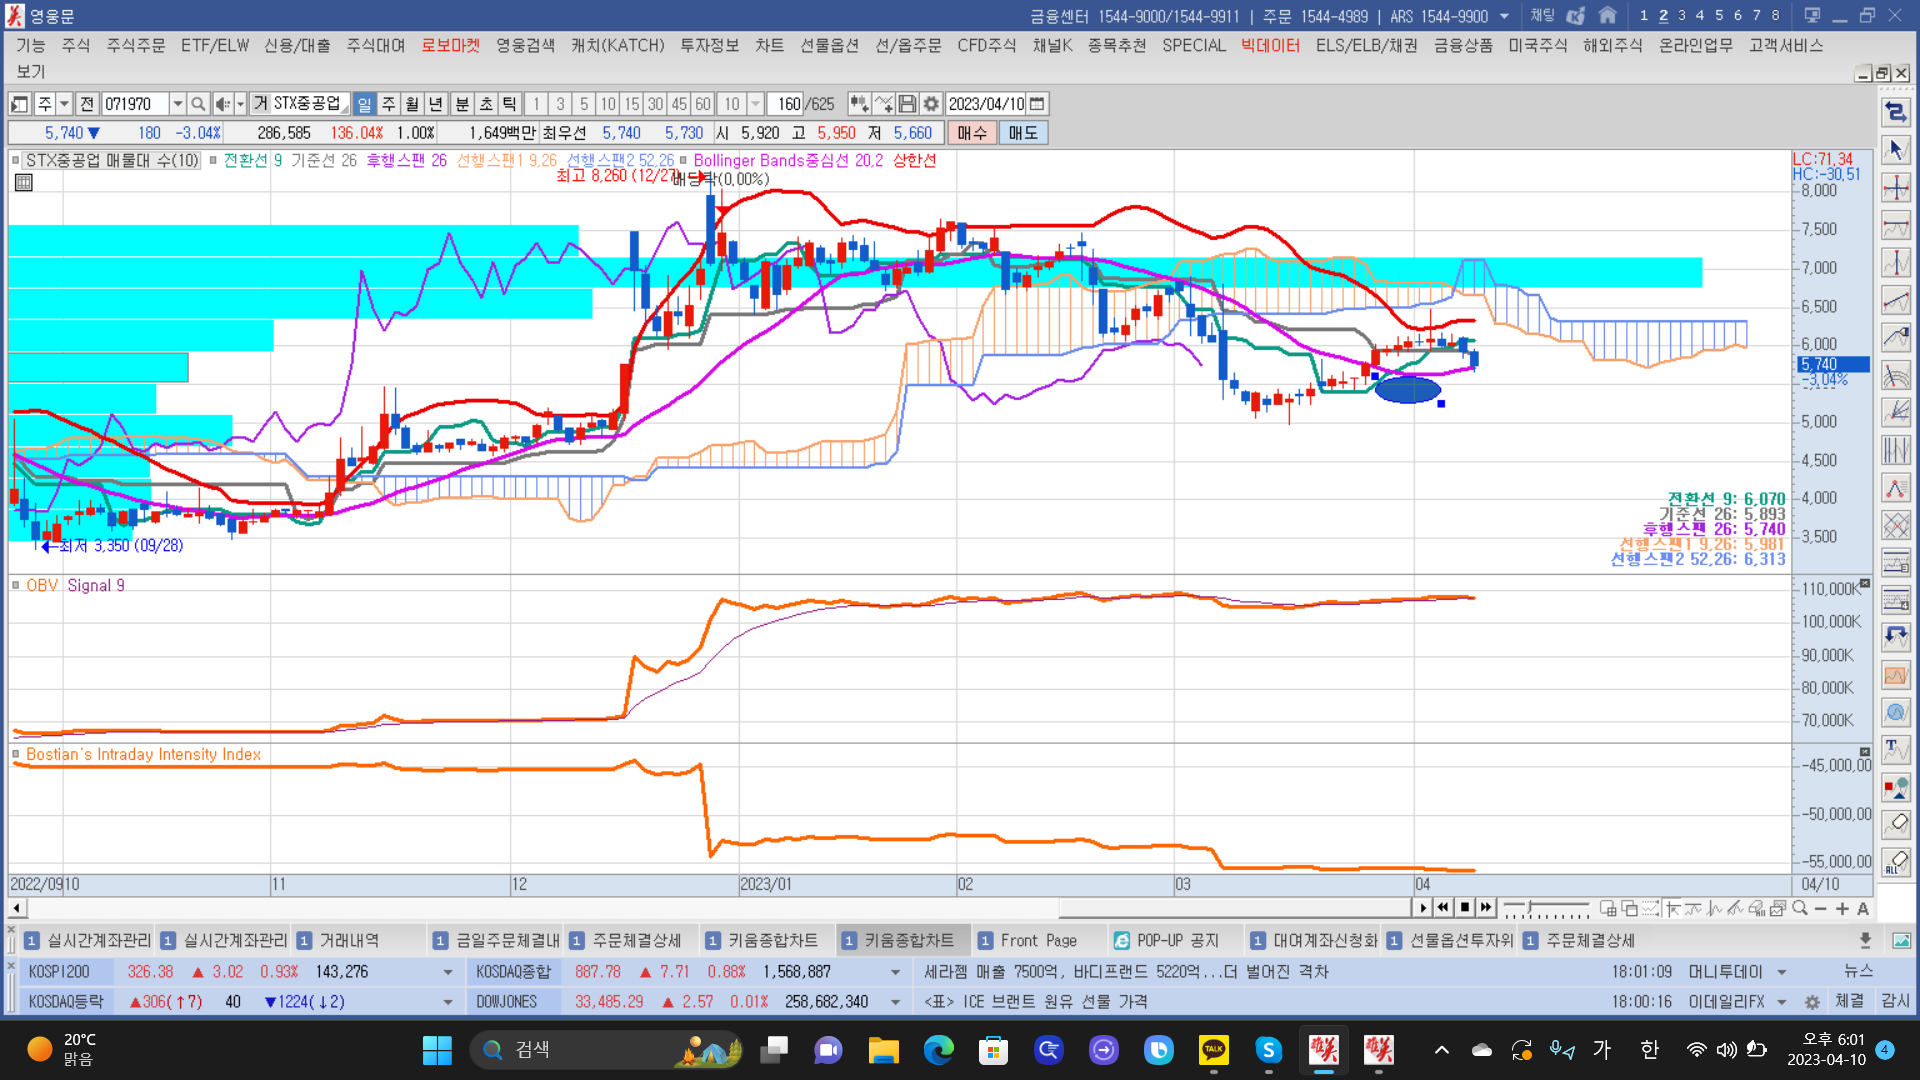1920x1080 pixels.
Task: Click the save chart floppy disk icon
Action: 907,104
